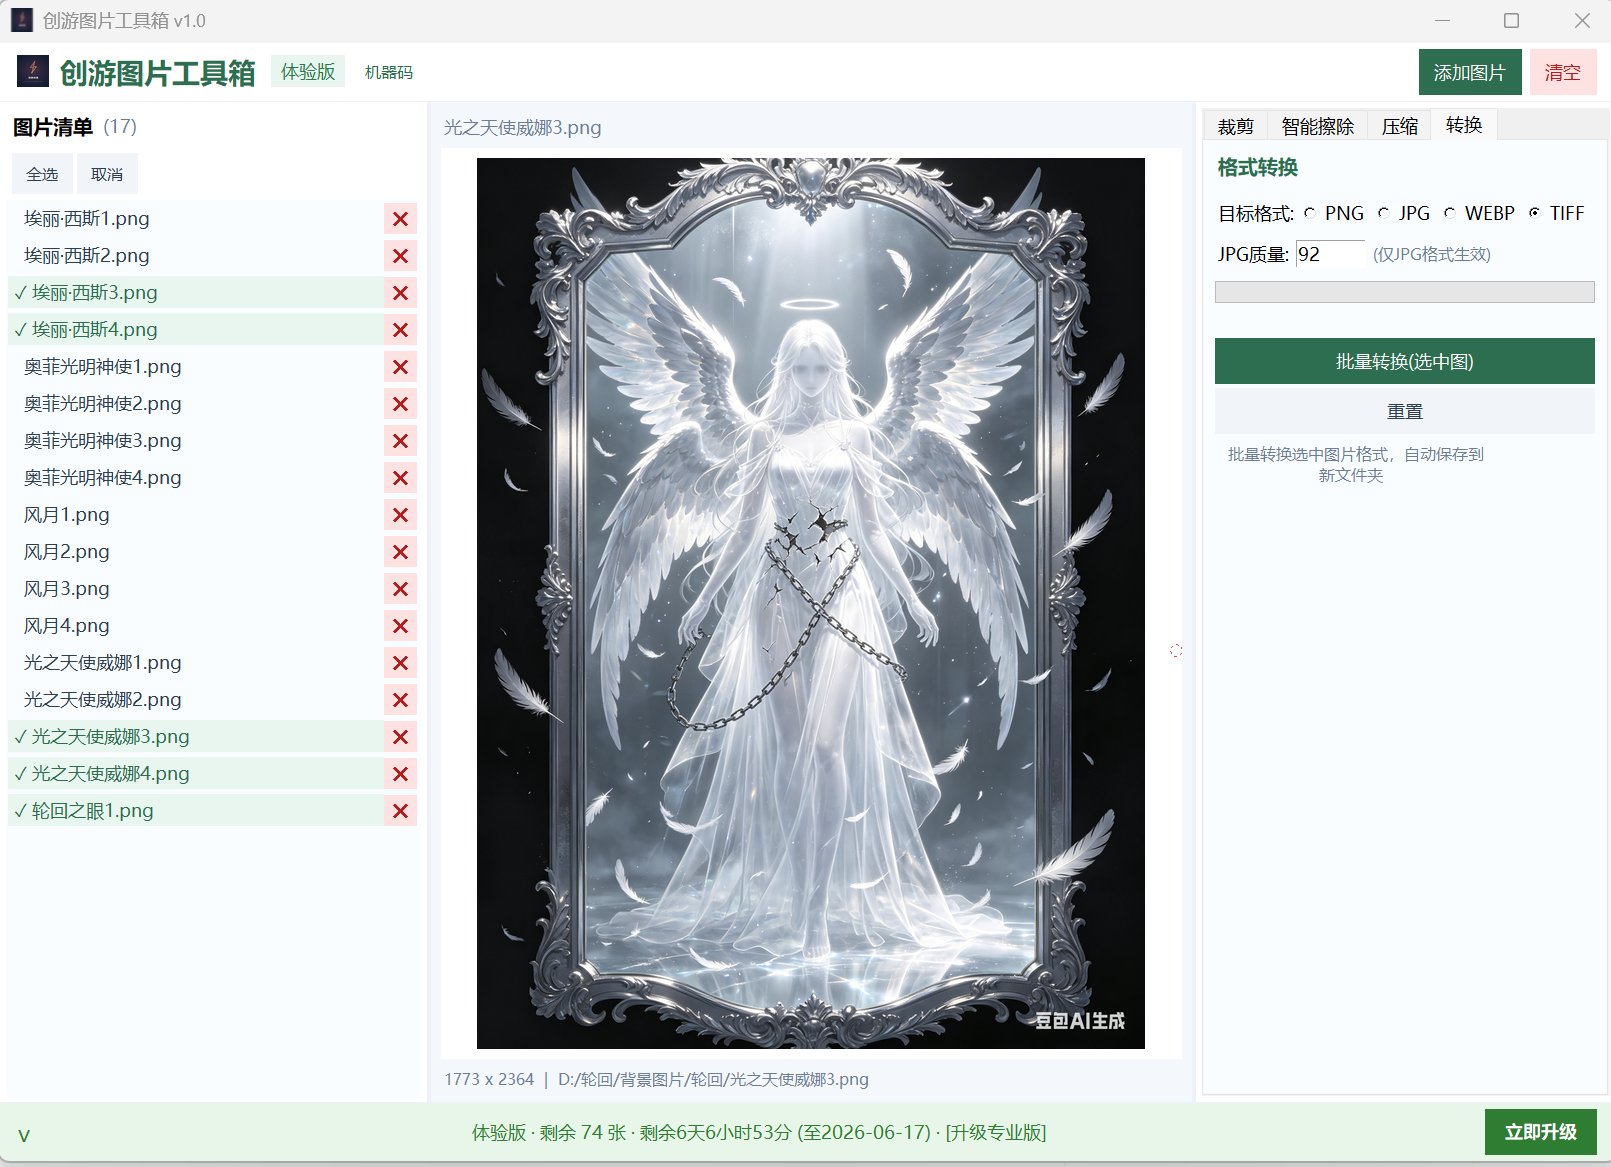Remove 光之天使威娜1.png with red X
Viewport: 1611px width, 1167px height.
coord(400,663)
